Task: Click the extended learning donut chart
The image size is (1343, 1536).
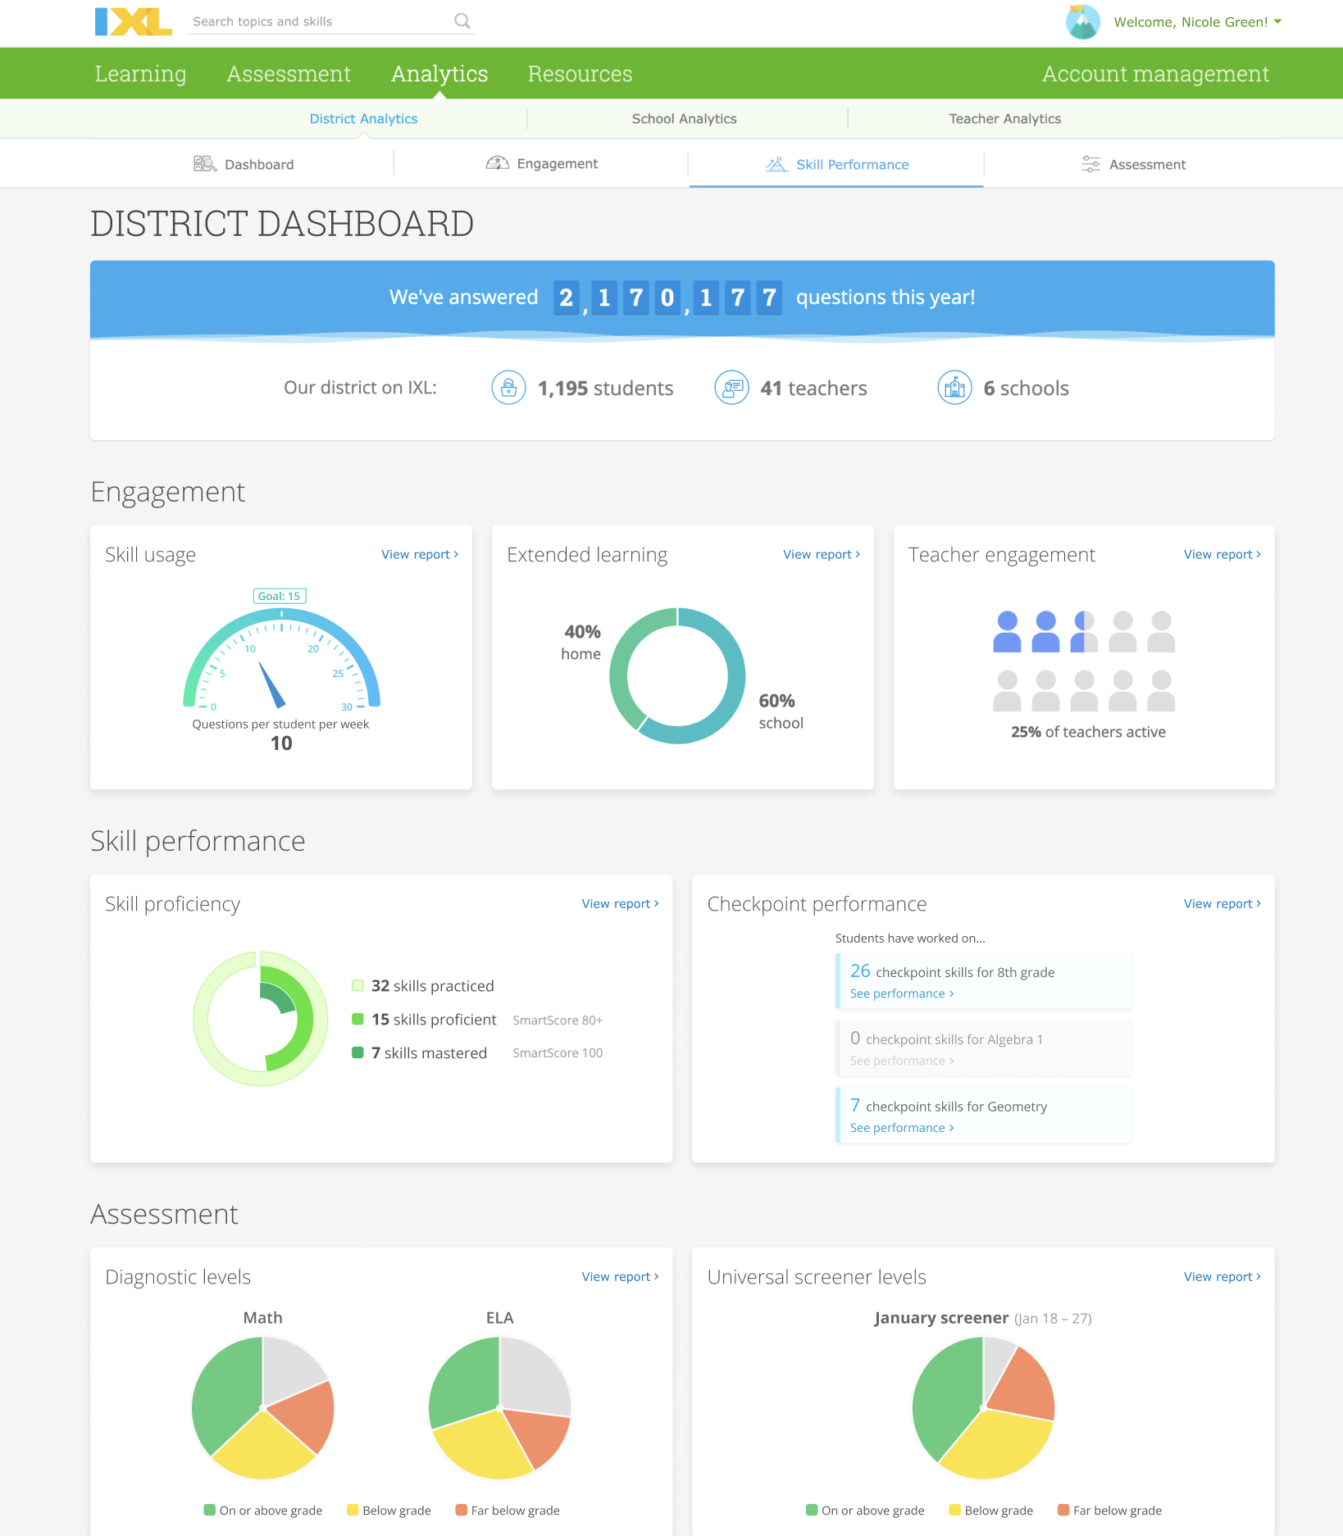Action: click(678, 675)
